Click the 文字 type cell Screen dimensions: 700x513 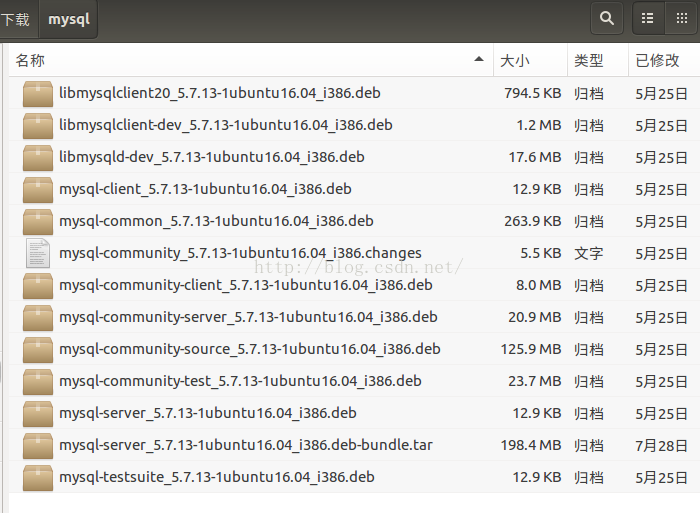[589, 254]
